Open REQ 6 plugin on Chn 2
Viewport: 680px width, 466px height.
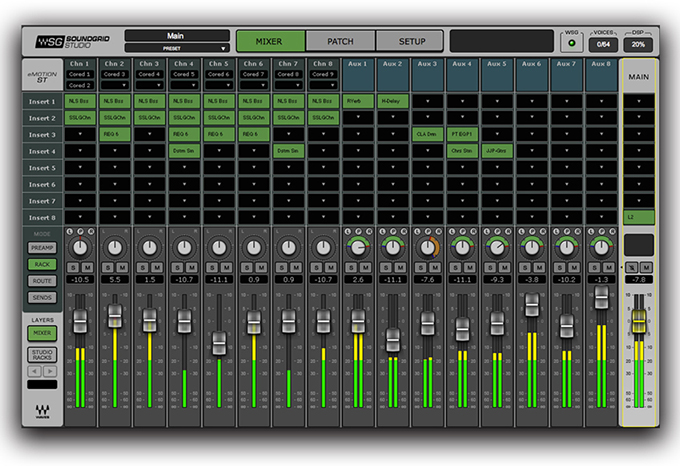coord(114,134)
